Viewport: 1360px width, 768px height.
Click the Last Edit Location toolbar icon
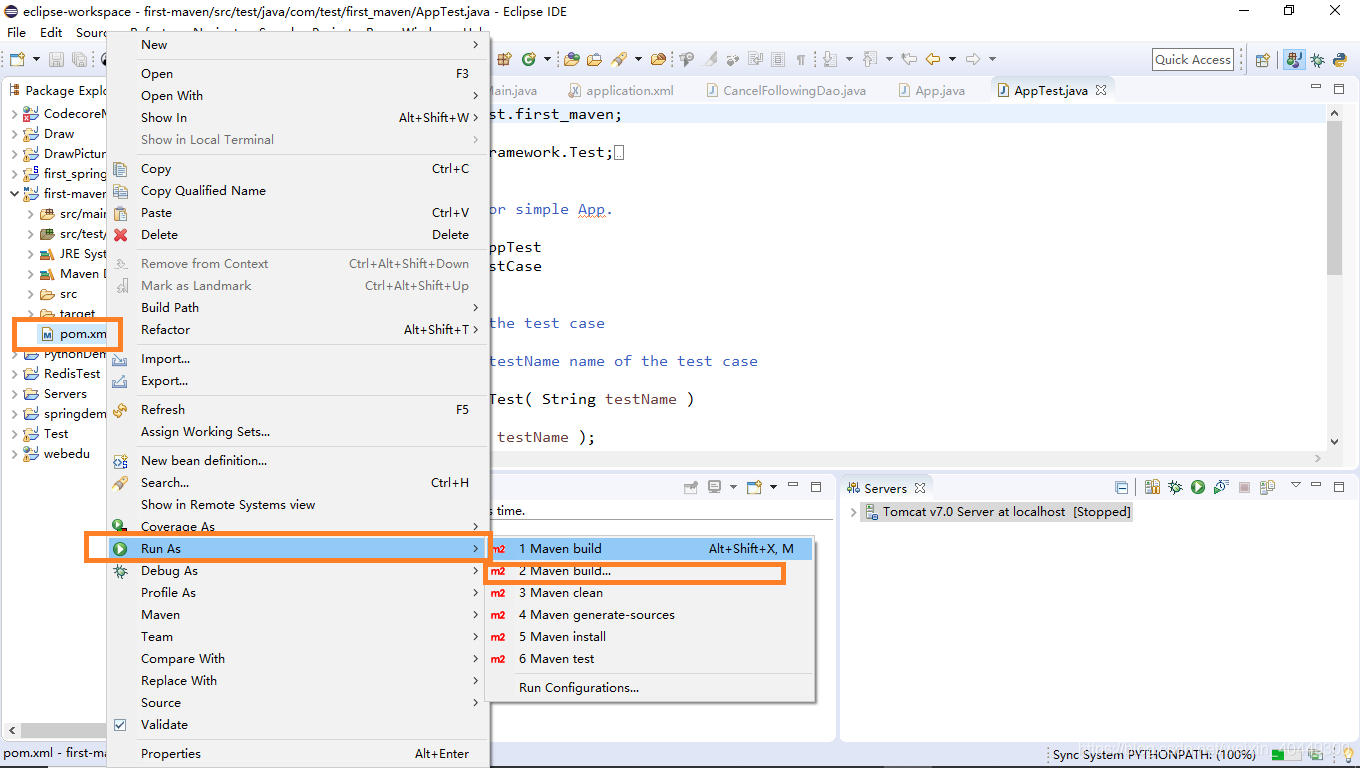point(908,59)
